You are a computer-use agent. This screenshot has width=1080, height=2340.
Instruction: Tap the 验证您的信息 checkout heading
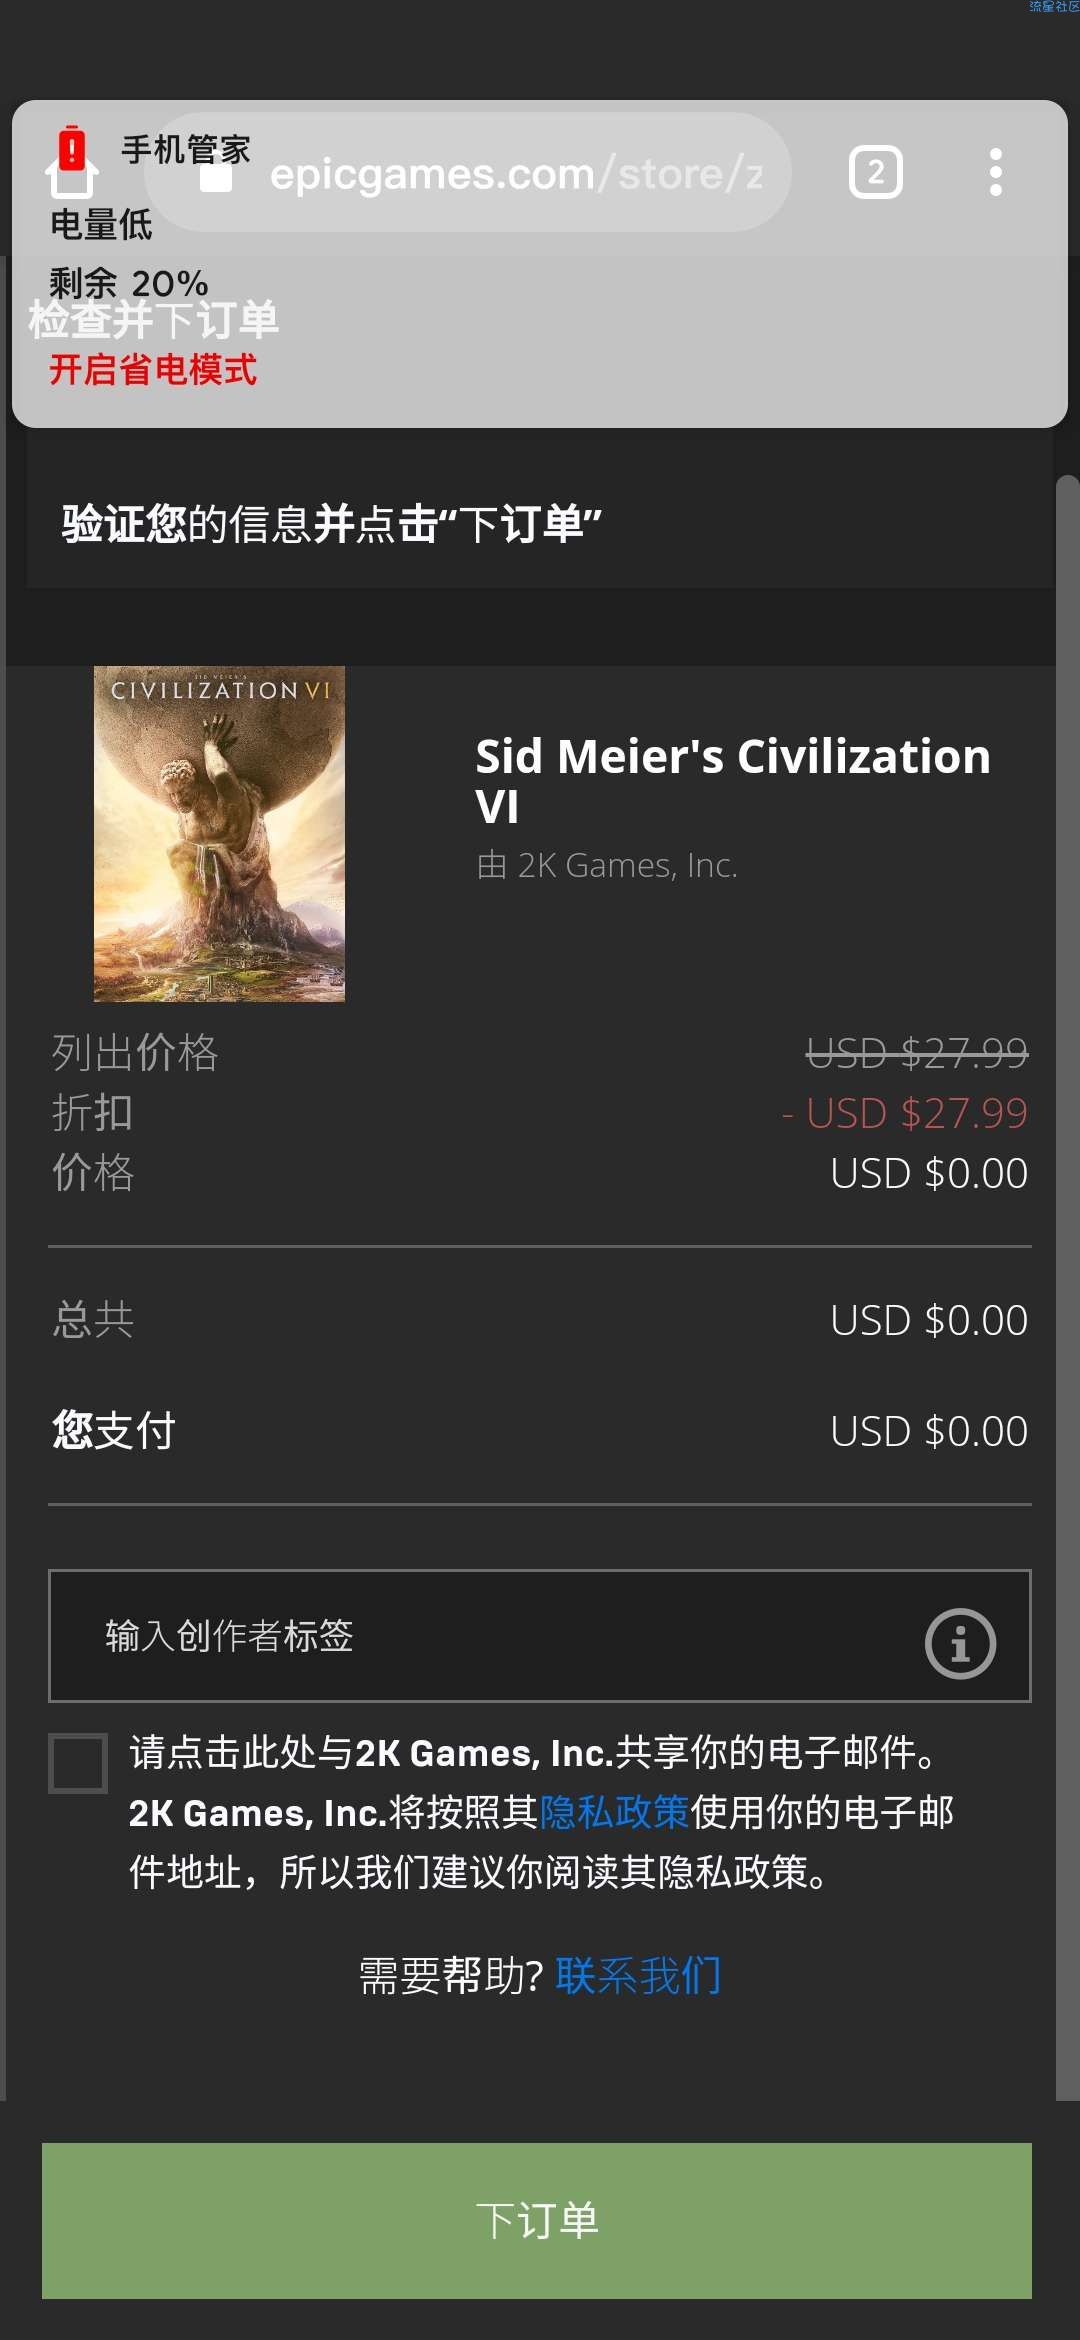pos(332,524)
